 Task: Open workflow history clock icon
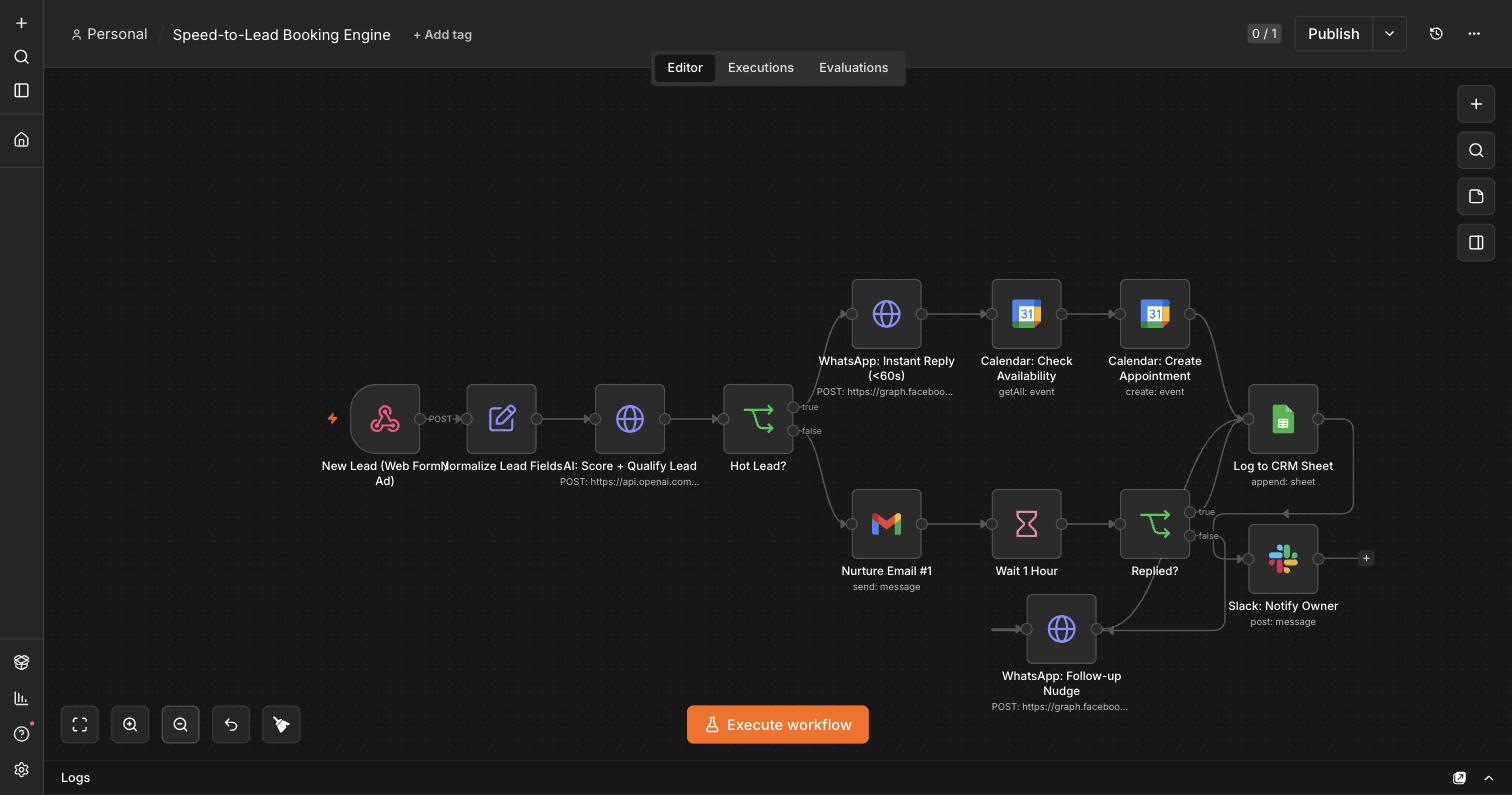pyautogui.click(x=1436, y=33)
